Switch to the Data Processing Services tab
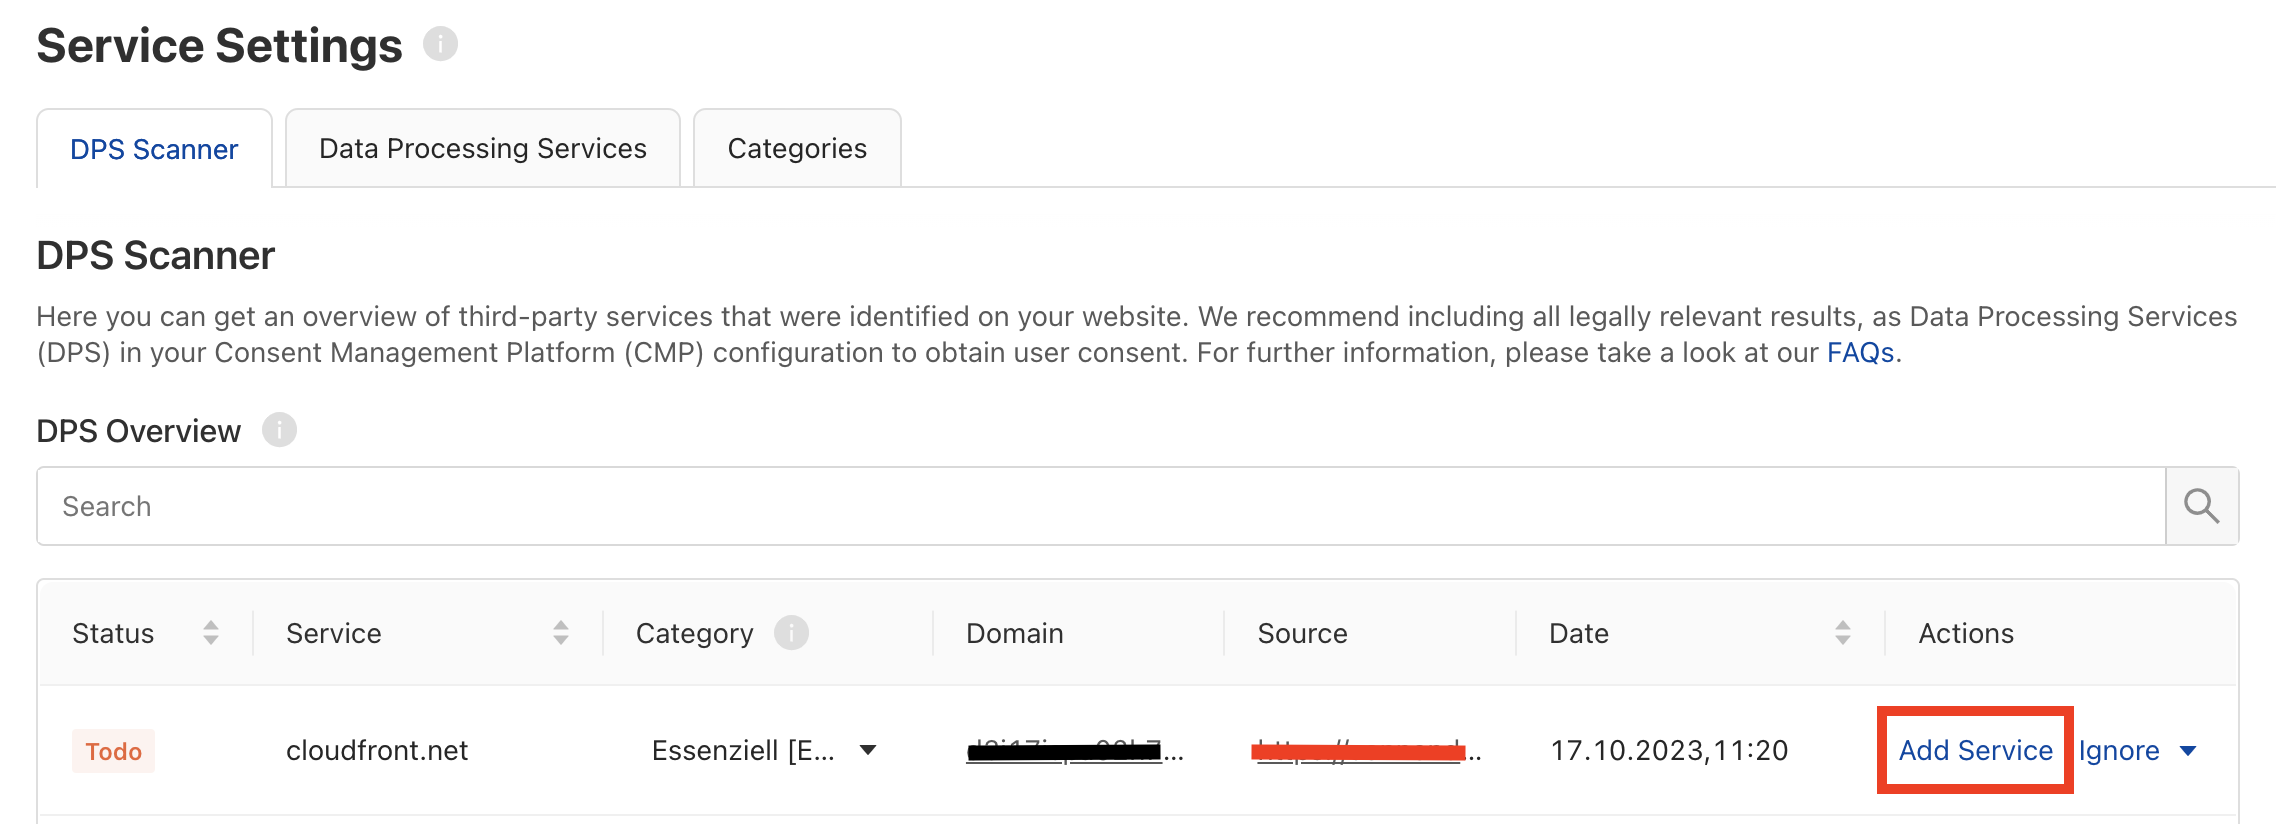Viewport: 2276px width, 824px height. [481, 147]
